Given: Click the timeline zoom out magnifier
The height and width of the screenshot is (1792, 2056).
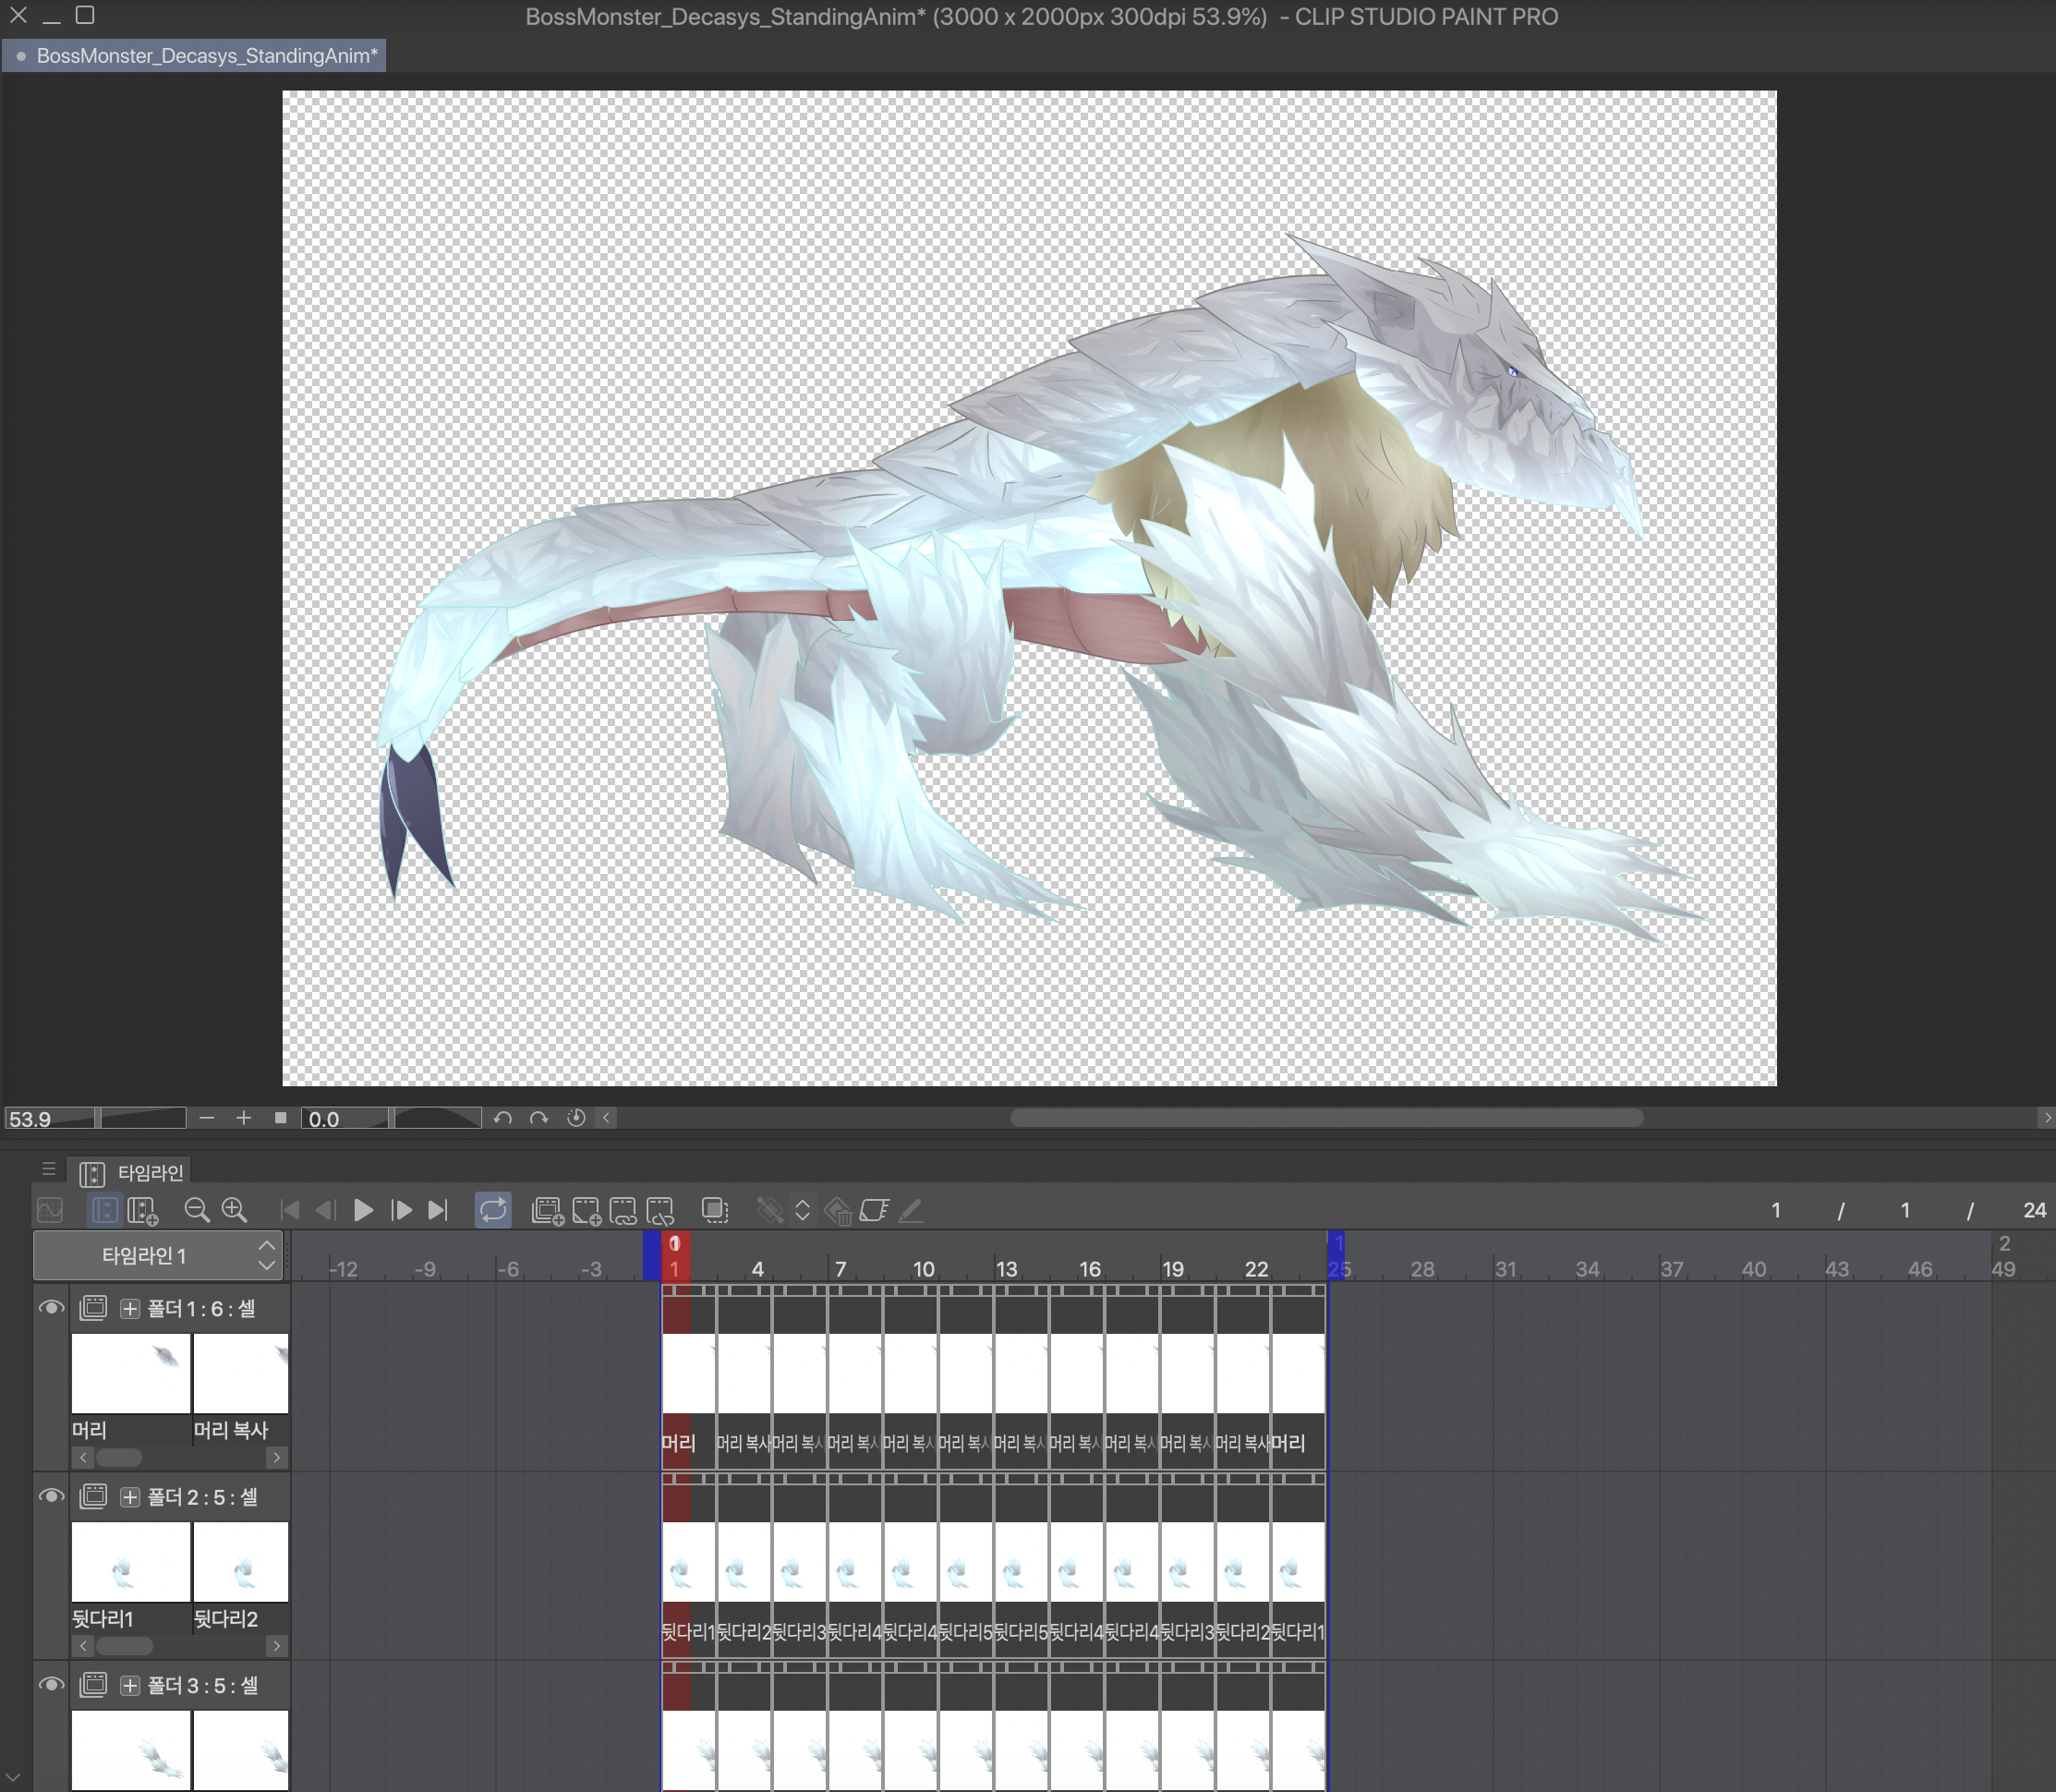Looking at the screenshot, I should [196, 1210].
